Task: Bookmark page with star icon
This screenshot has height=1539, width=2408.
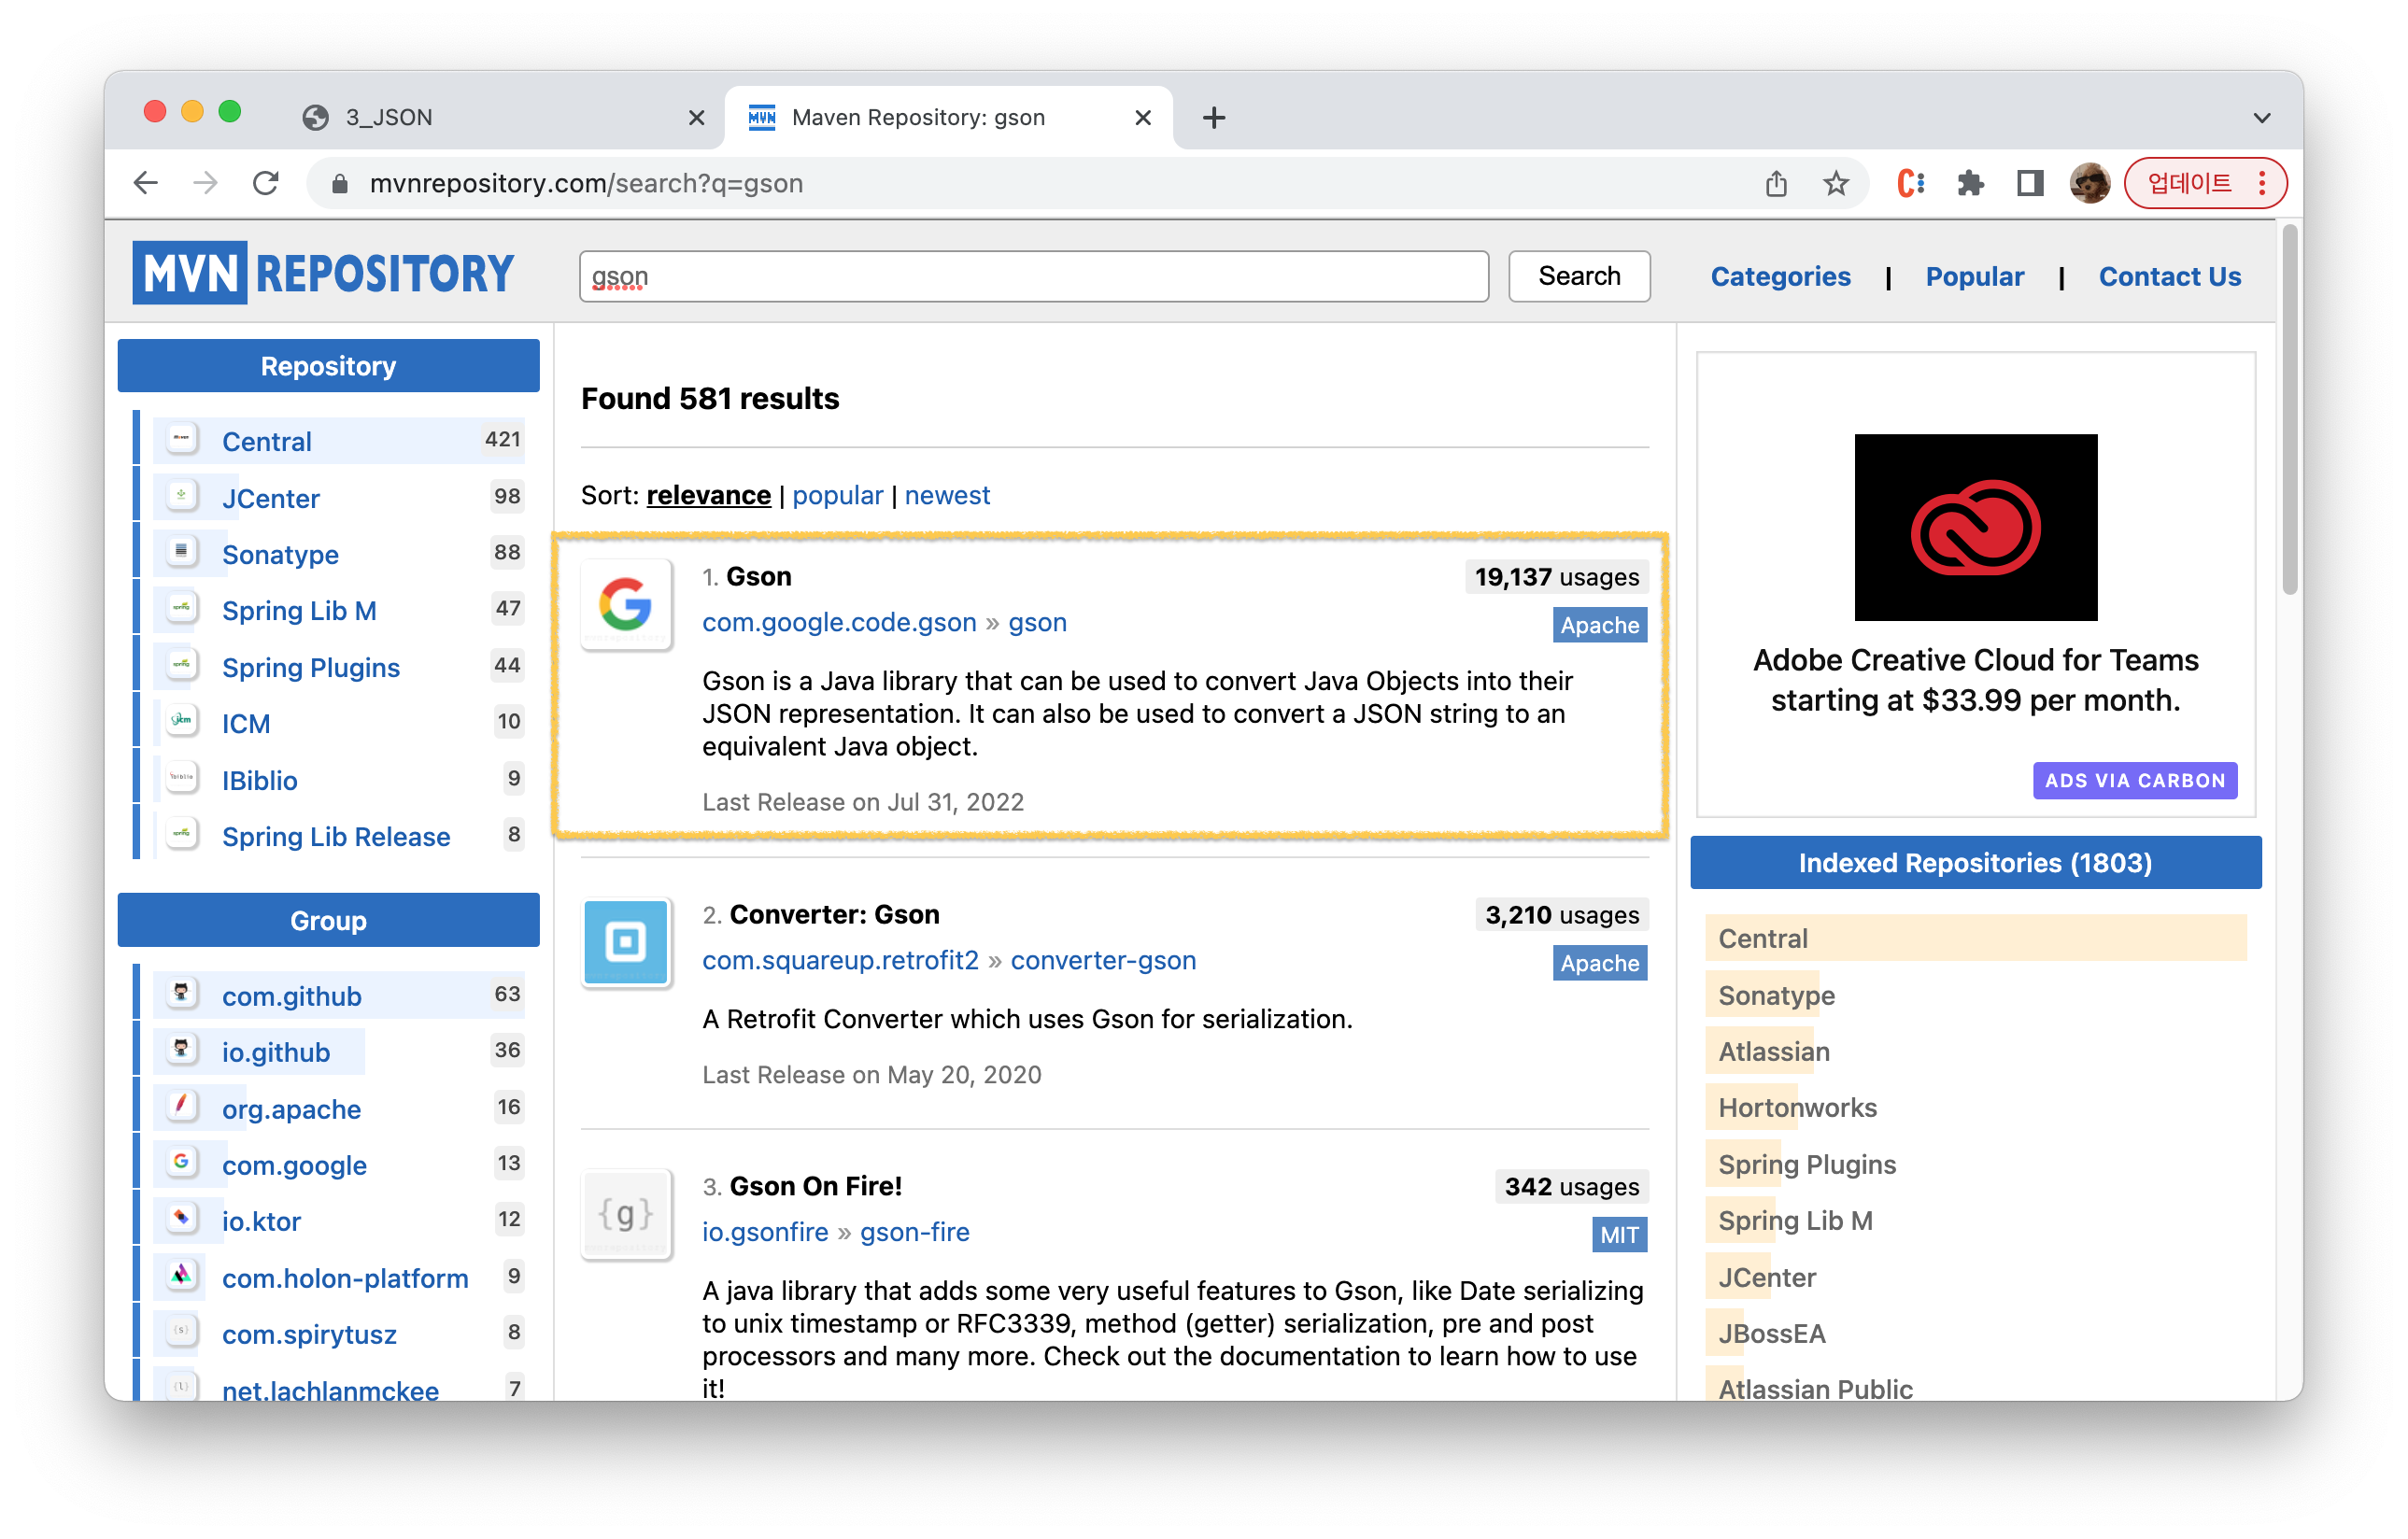Action: (x=1835, y=183)
